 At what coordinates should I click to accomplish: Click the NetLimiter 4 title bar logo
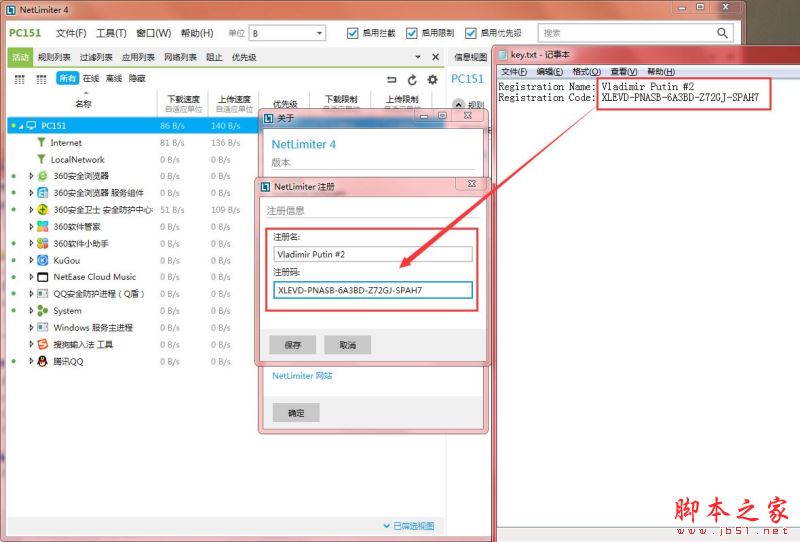coord(10,9)
